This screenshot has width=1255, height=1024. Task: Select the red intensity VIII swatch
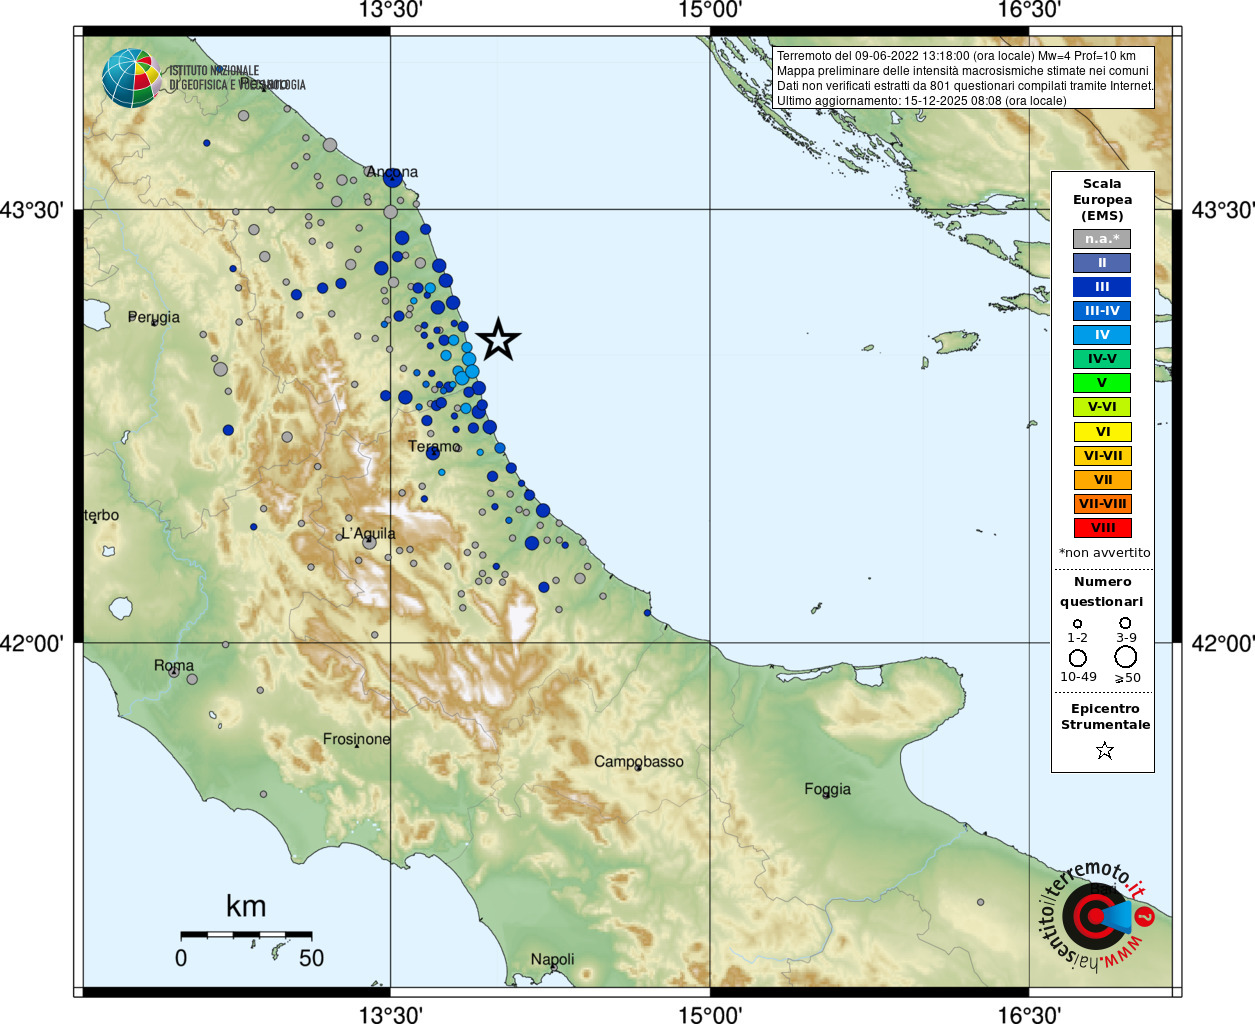click(x=1102, y=528)
